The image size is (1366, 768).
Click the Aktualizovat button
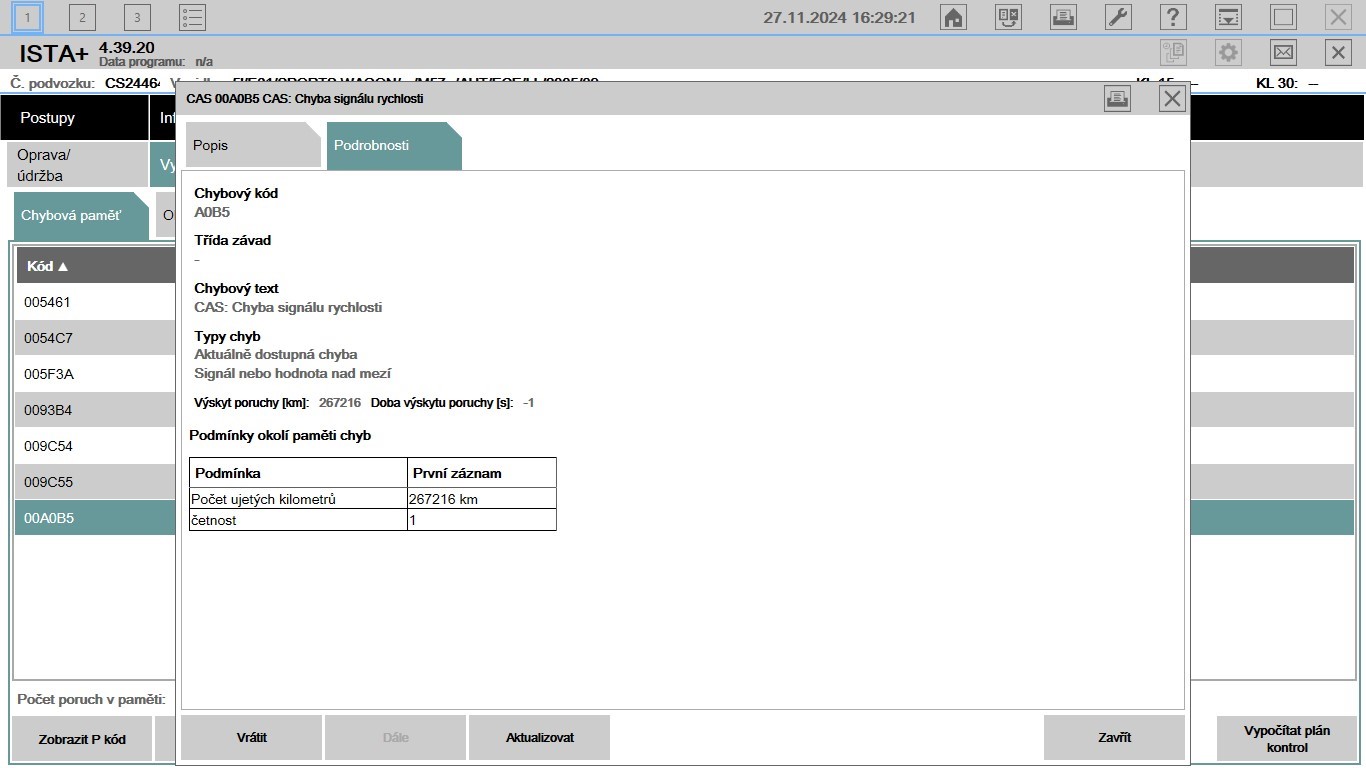pyautogui.click(x=540, y=738)
